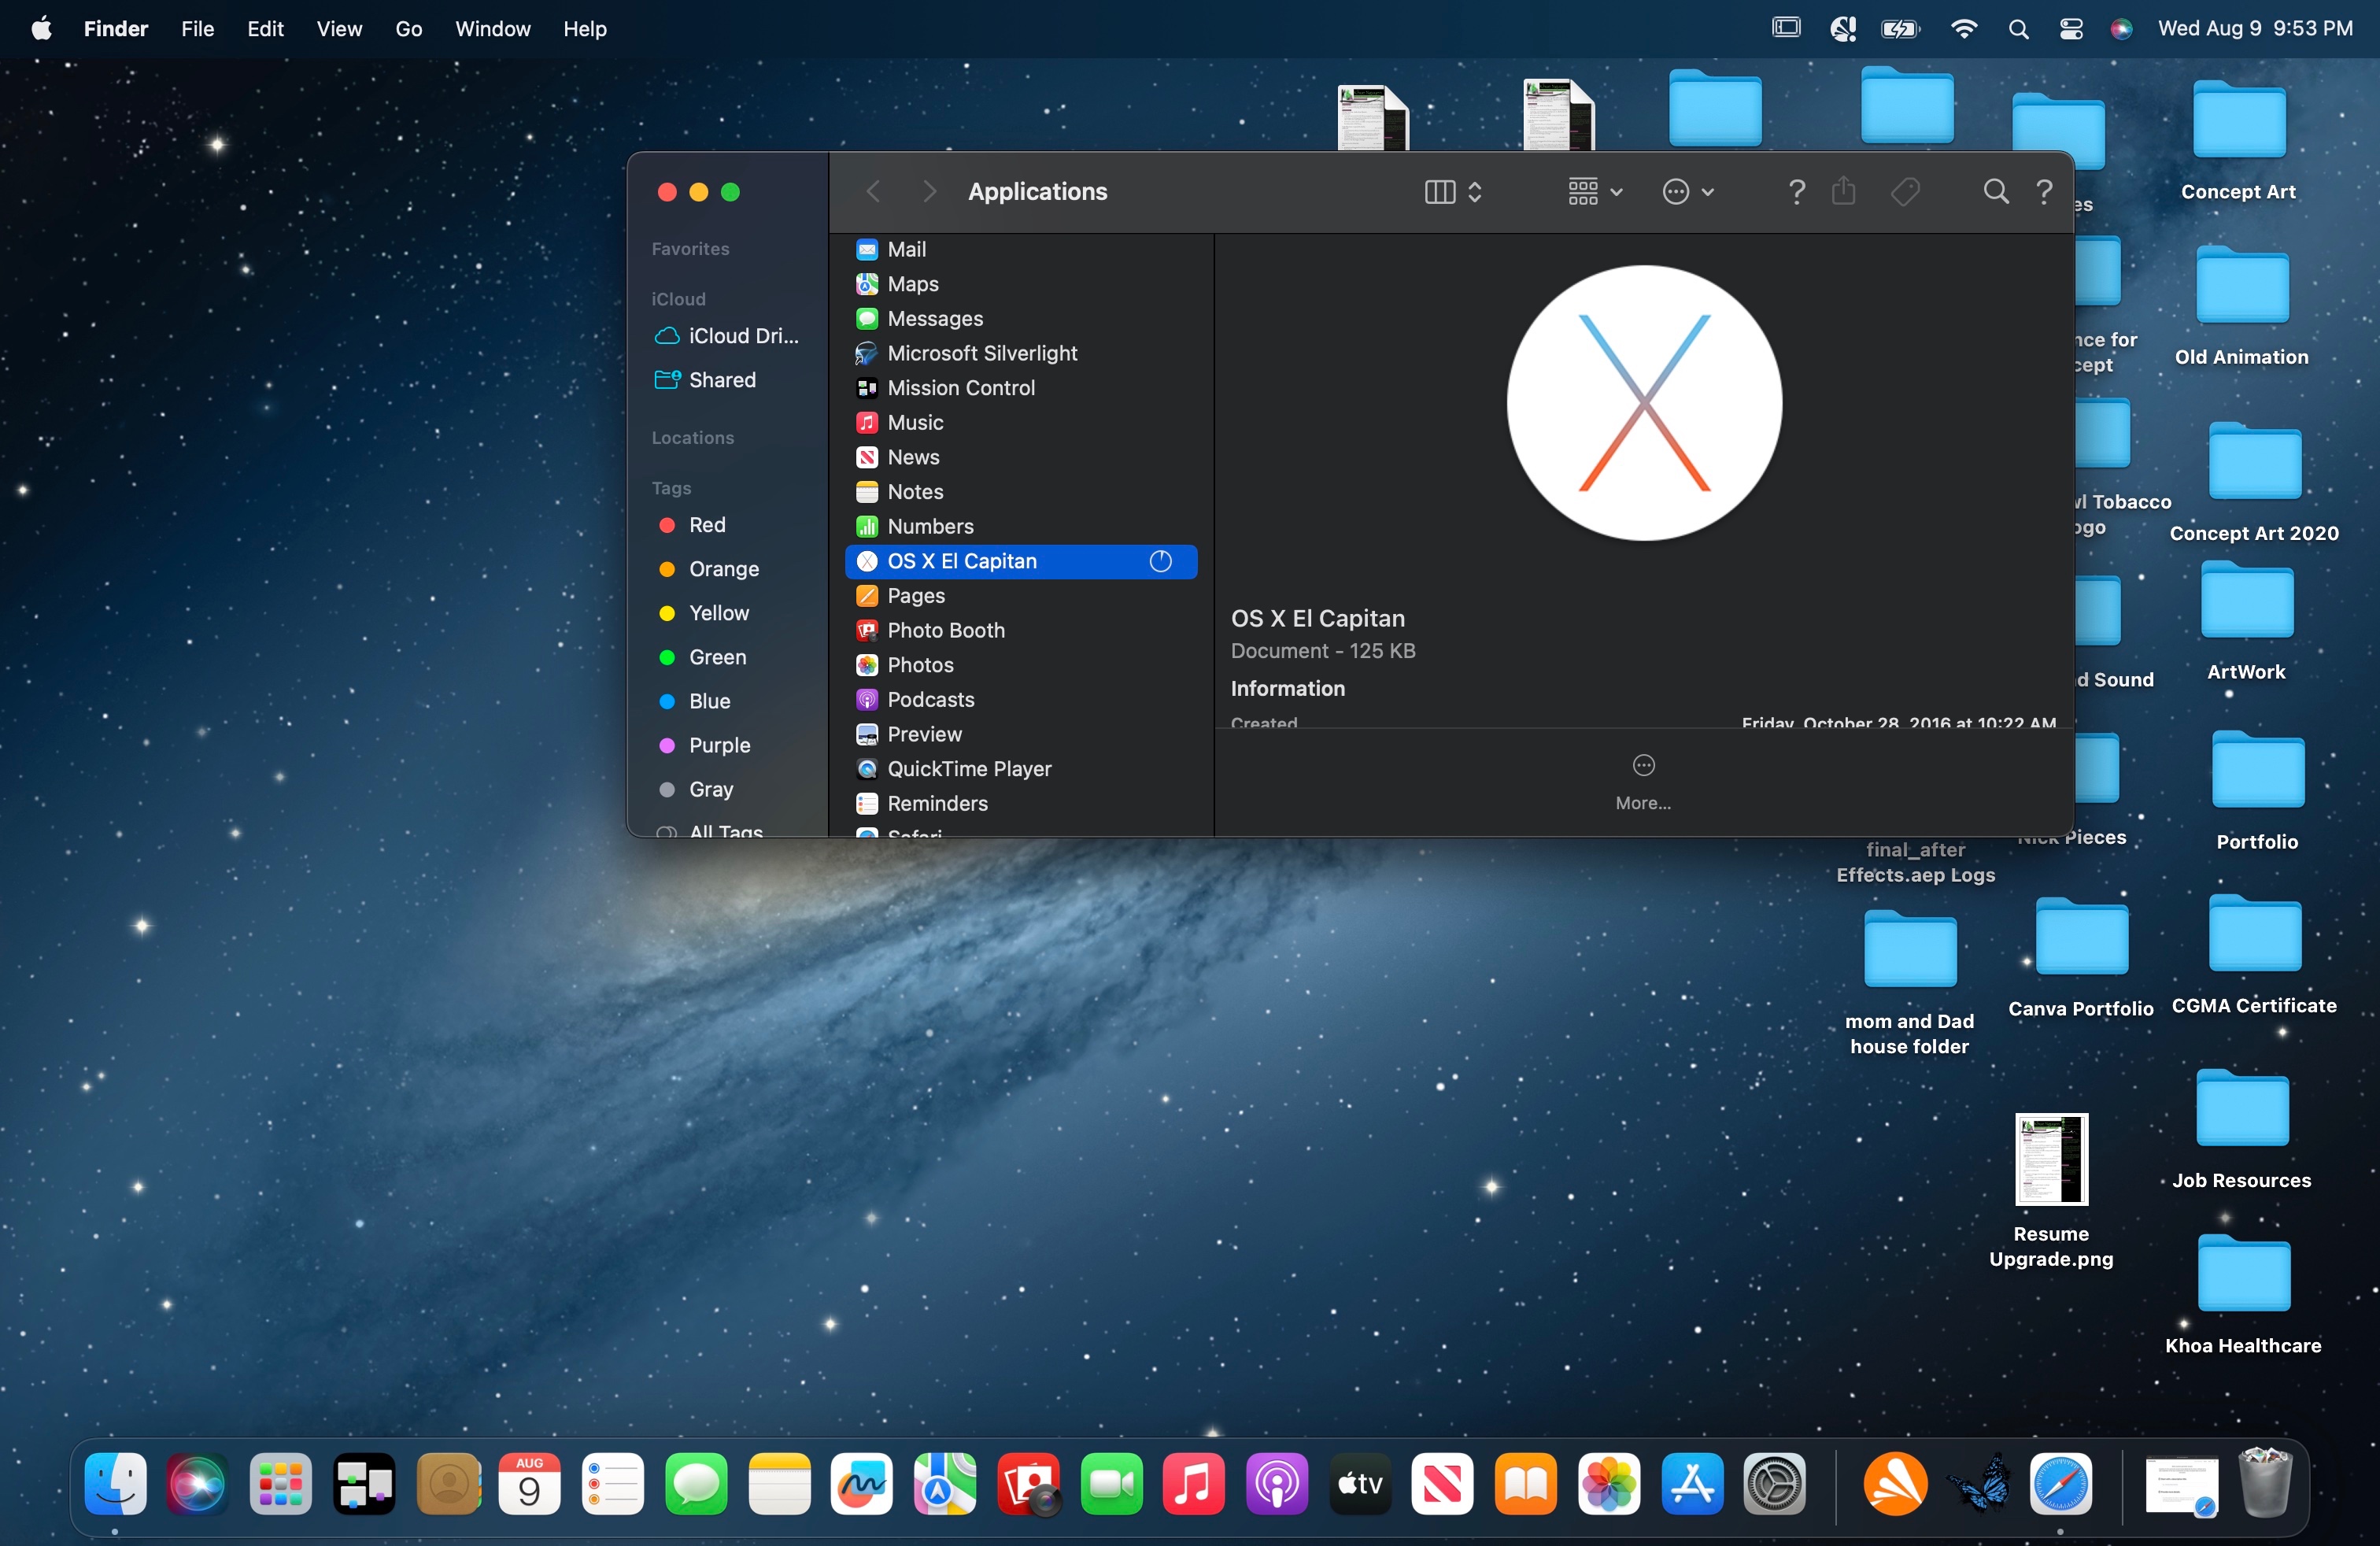Select the Purple tag in sidebar

coord(718,745)
